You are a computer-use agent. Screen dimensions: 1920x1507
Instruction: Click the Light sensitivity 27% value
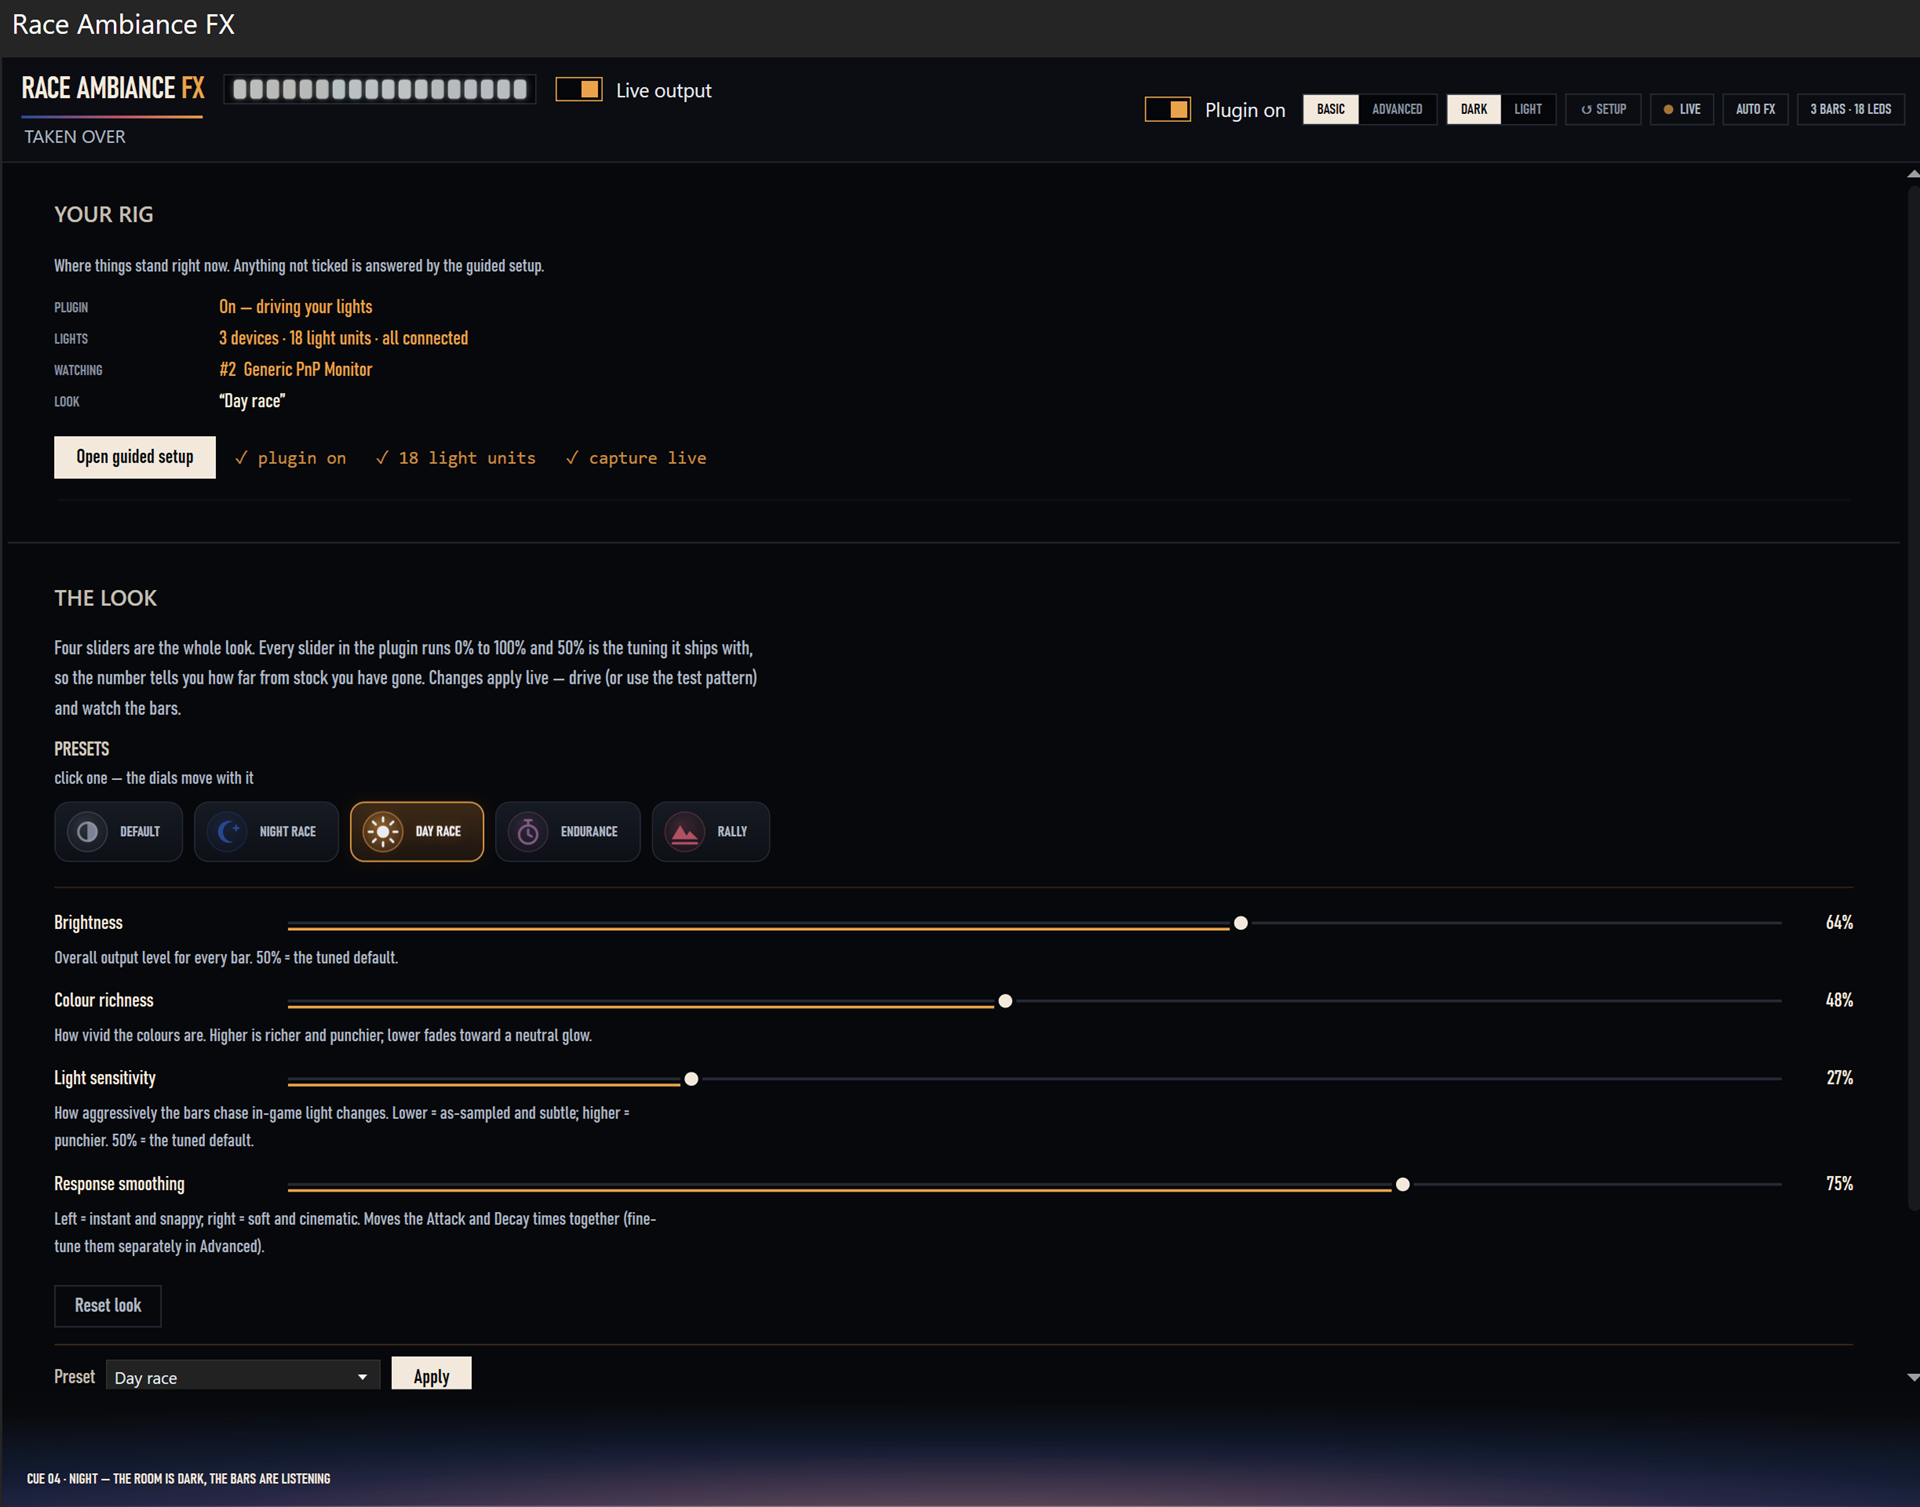point(1839,1077)
